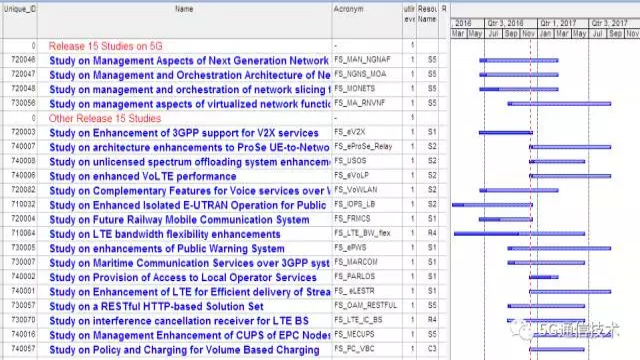The image size is (640, 360).
Task: Open 'Study on interference cancellation receiver for LTE BS'
Action: [x=179, y=321]
